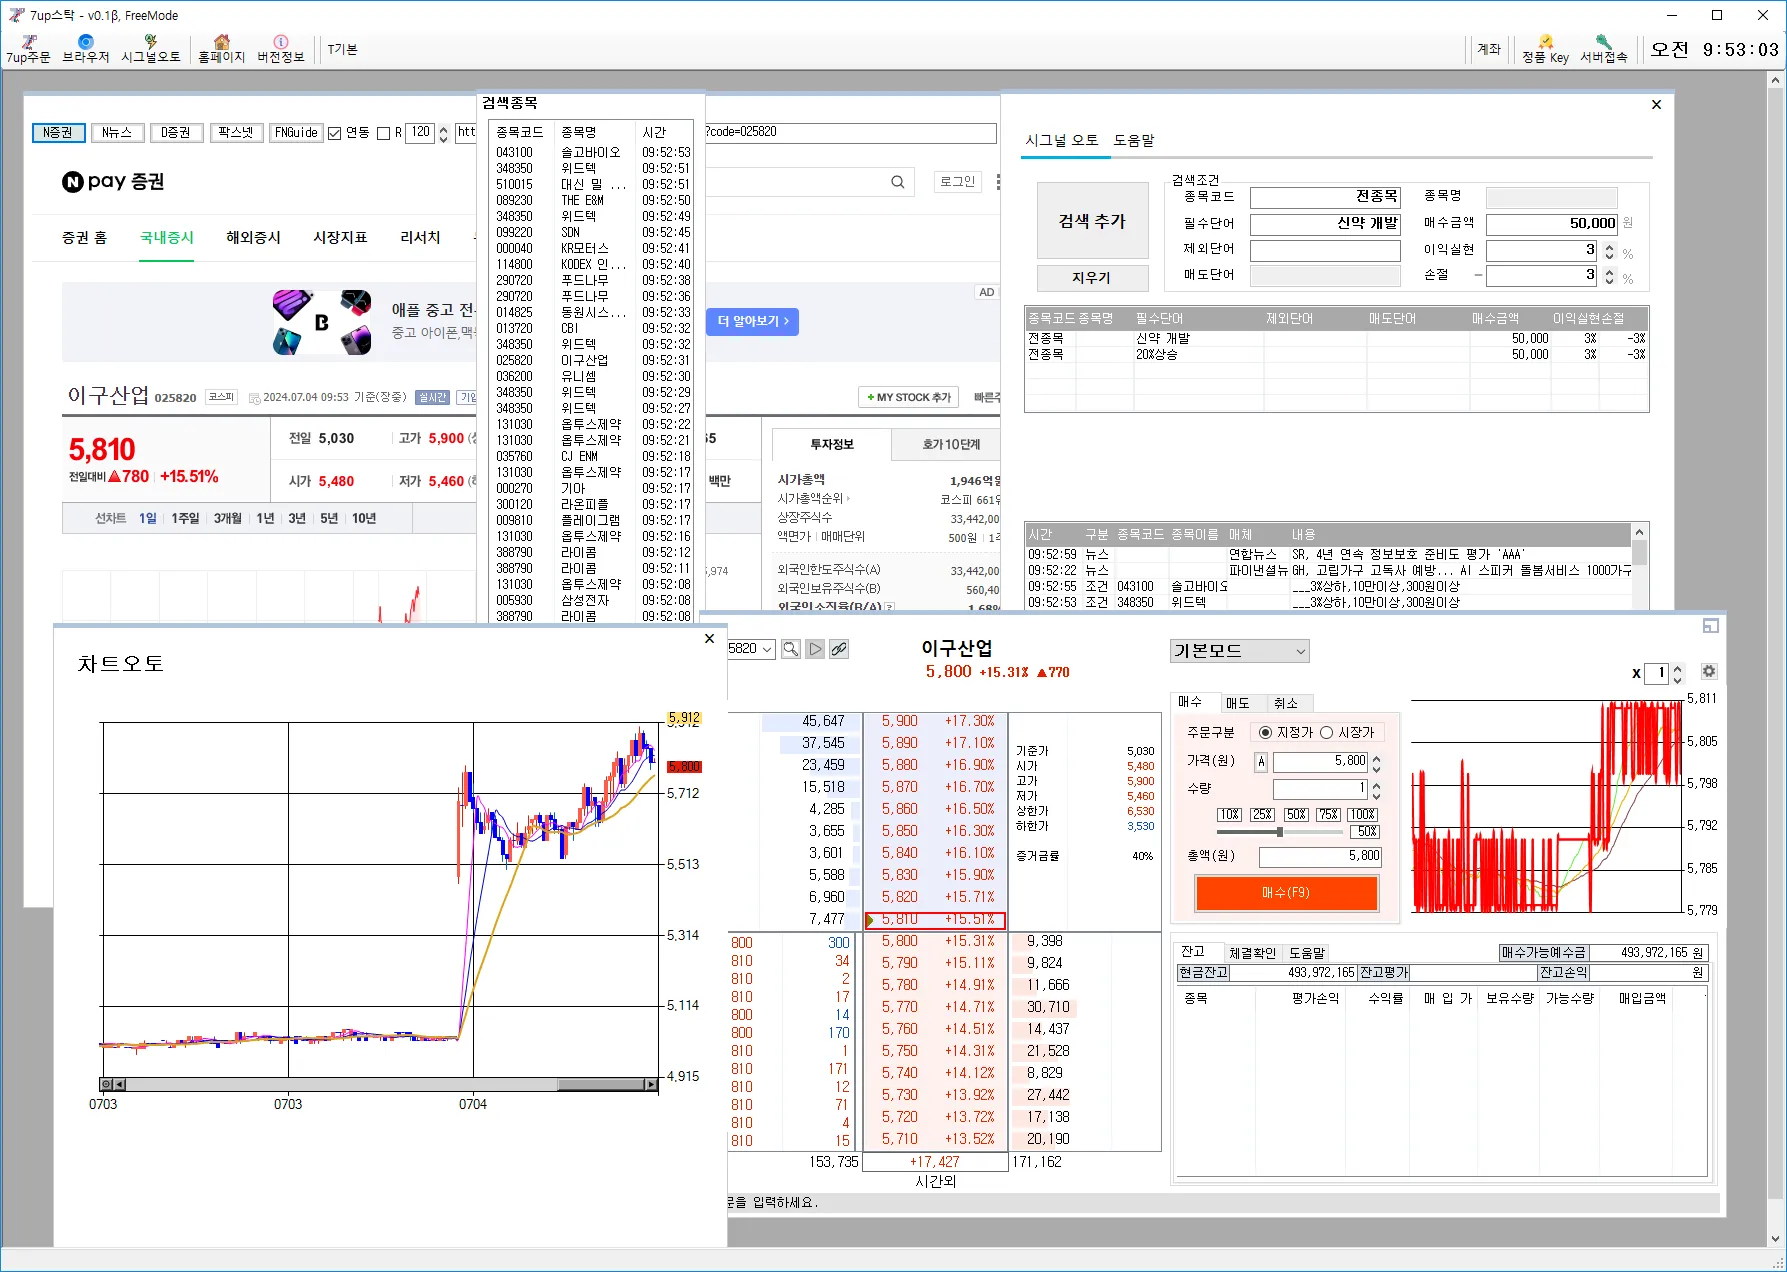Click the 50% quantity button

1296,815
